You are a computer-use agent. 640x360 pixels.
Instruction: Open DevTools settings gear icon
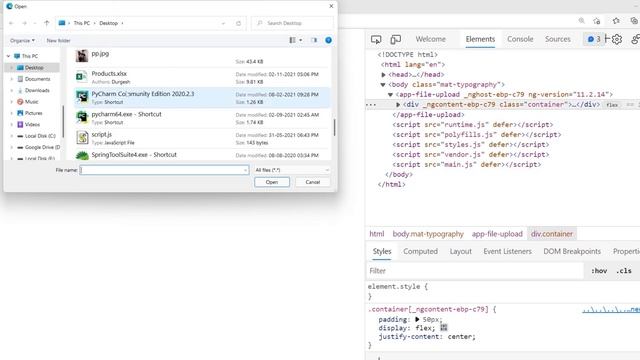[617, 39]
